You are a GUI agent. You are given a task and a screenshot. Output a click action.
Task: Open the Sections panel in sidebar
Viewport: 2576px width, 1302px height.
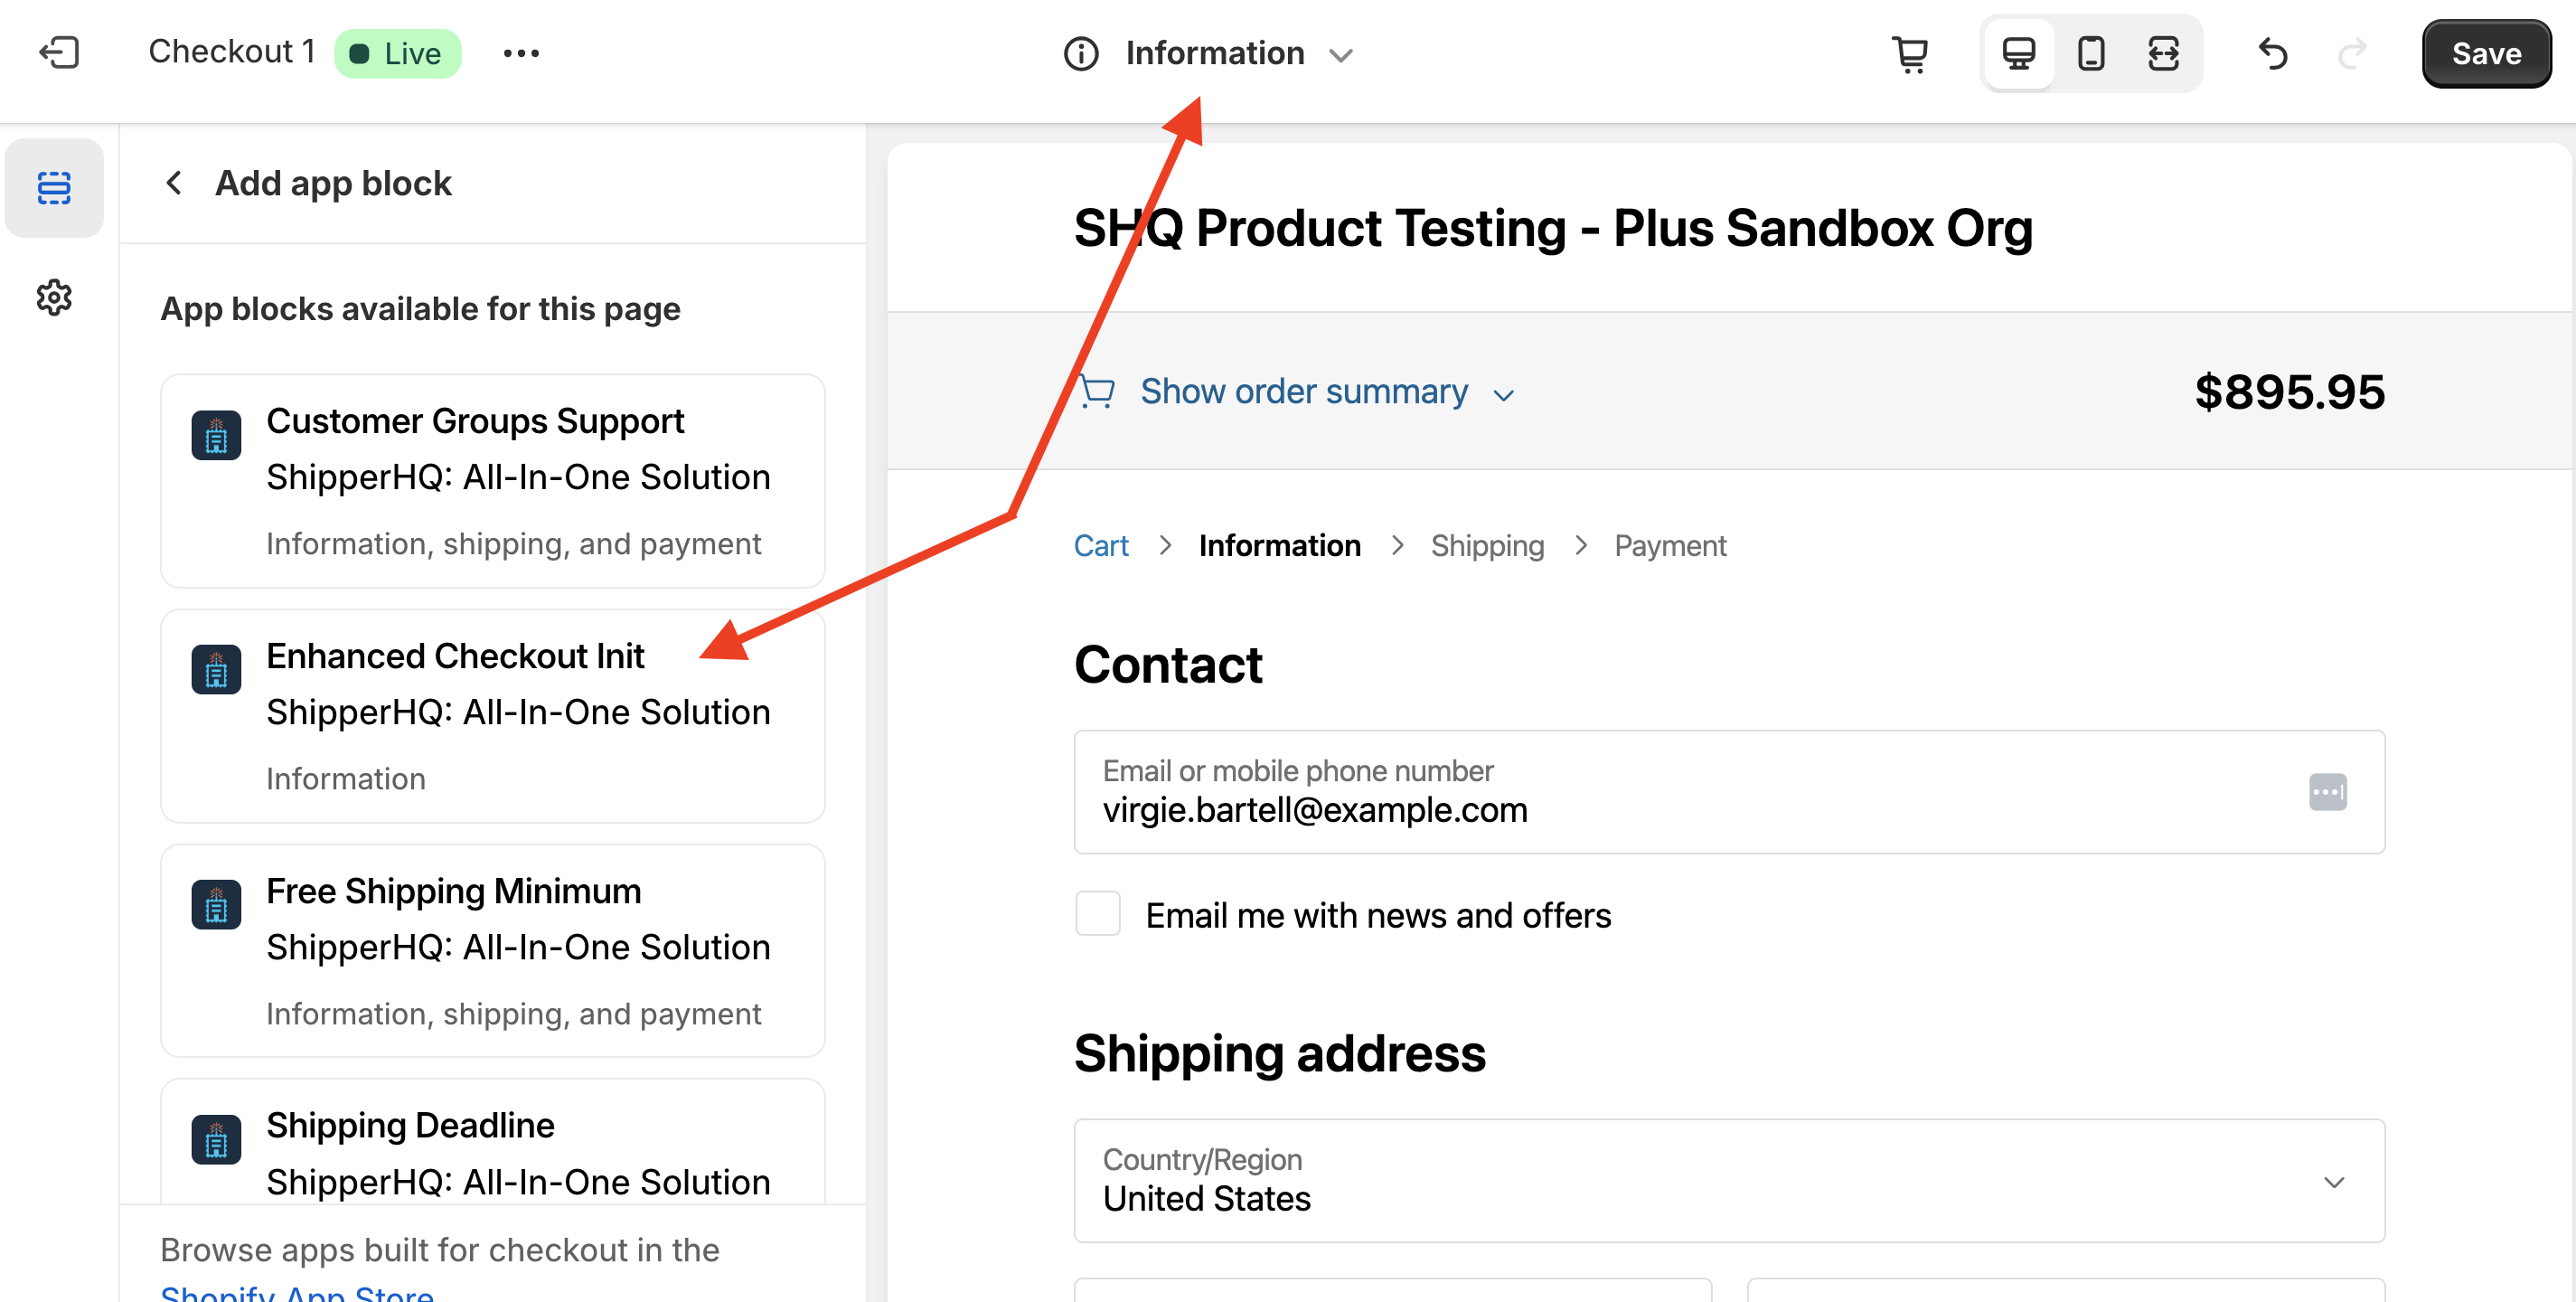(54, 187)
